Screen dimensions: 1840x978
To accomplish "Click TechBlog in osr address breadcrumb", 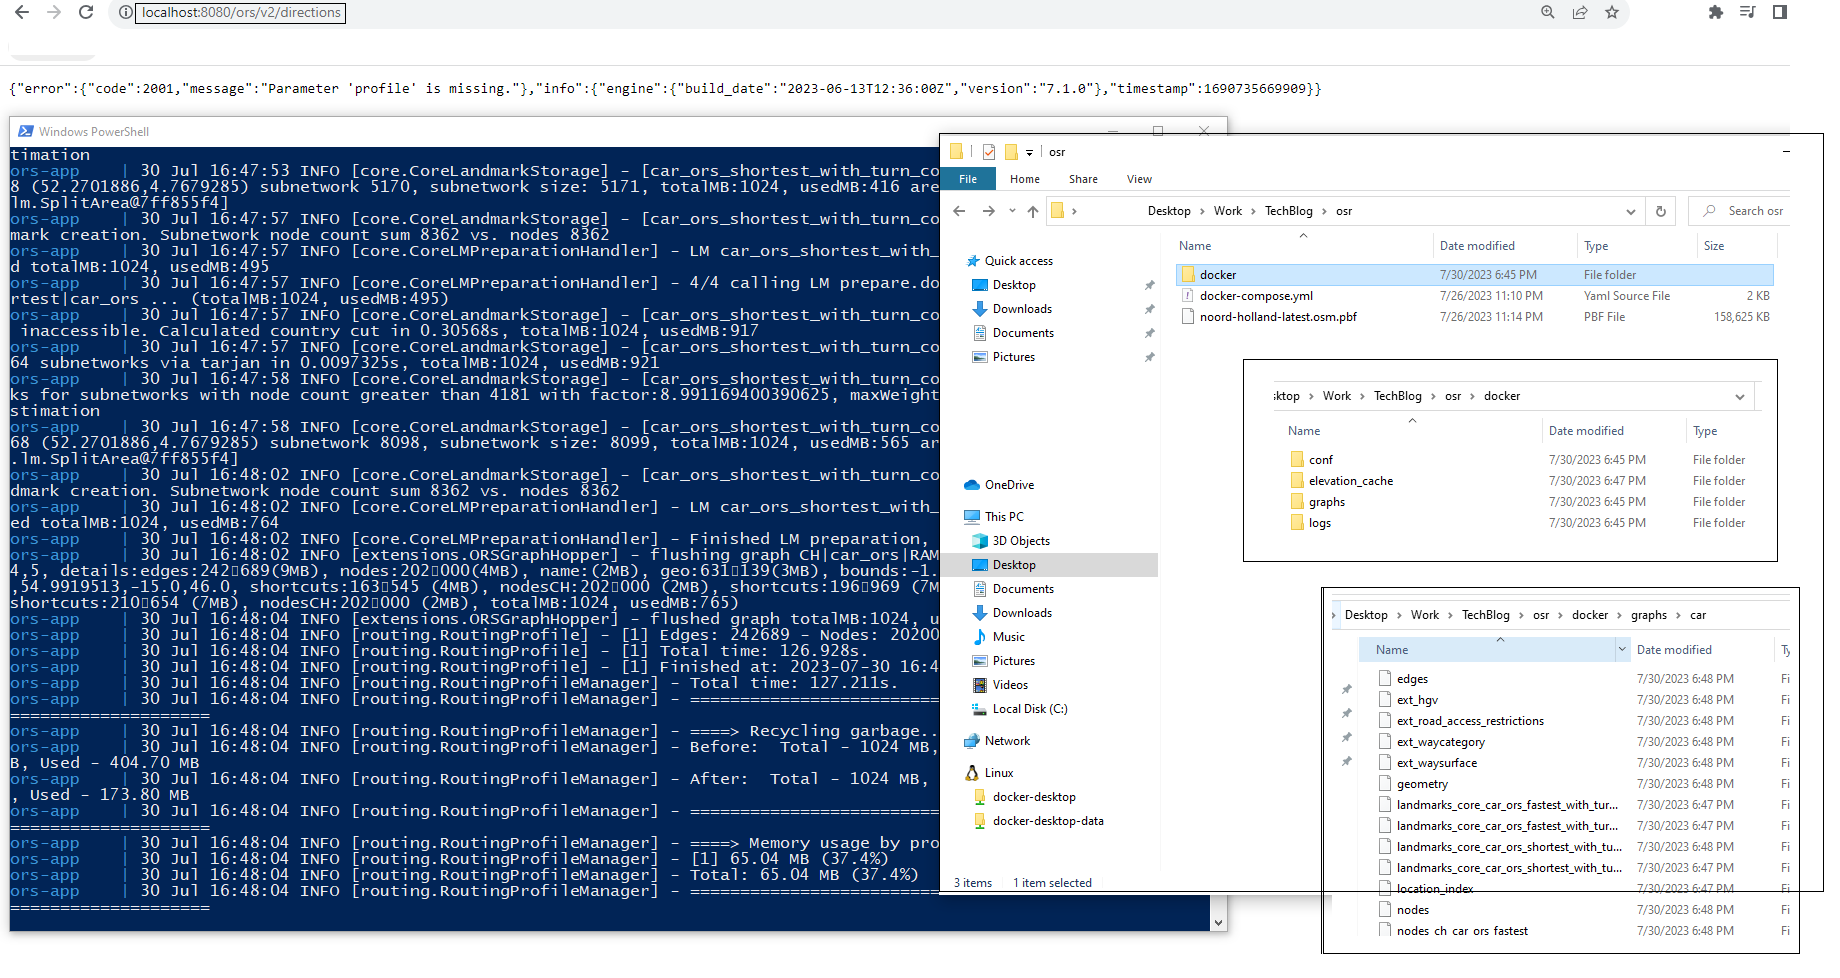I will tap(1289, 211).
